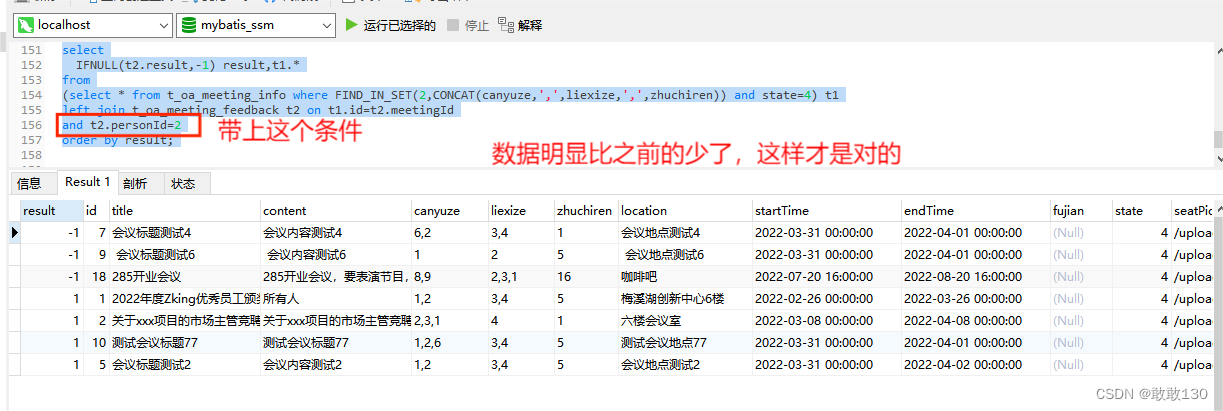Viewport: 1223px width, 411px height.
Task: Click the fujian column header
Action: coord(1080,211)
